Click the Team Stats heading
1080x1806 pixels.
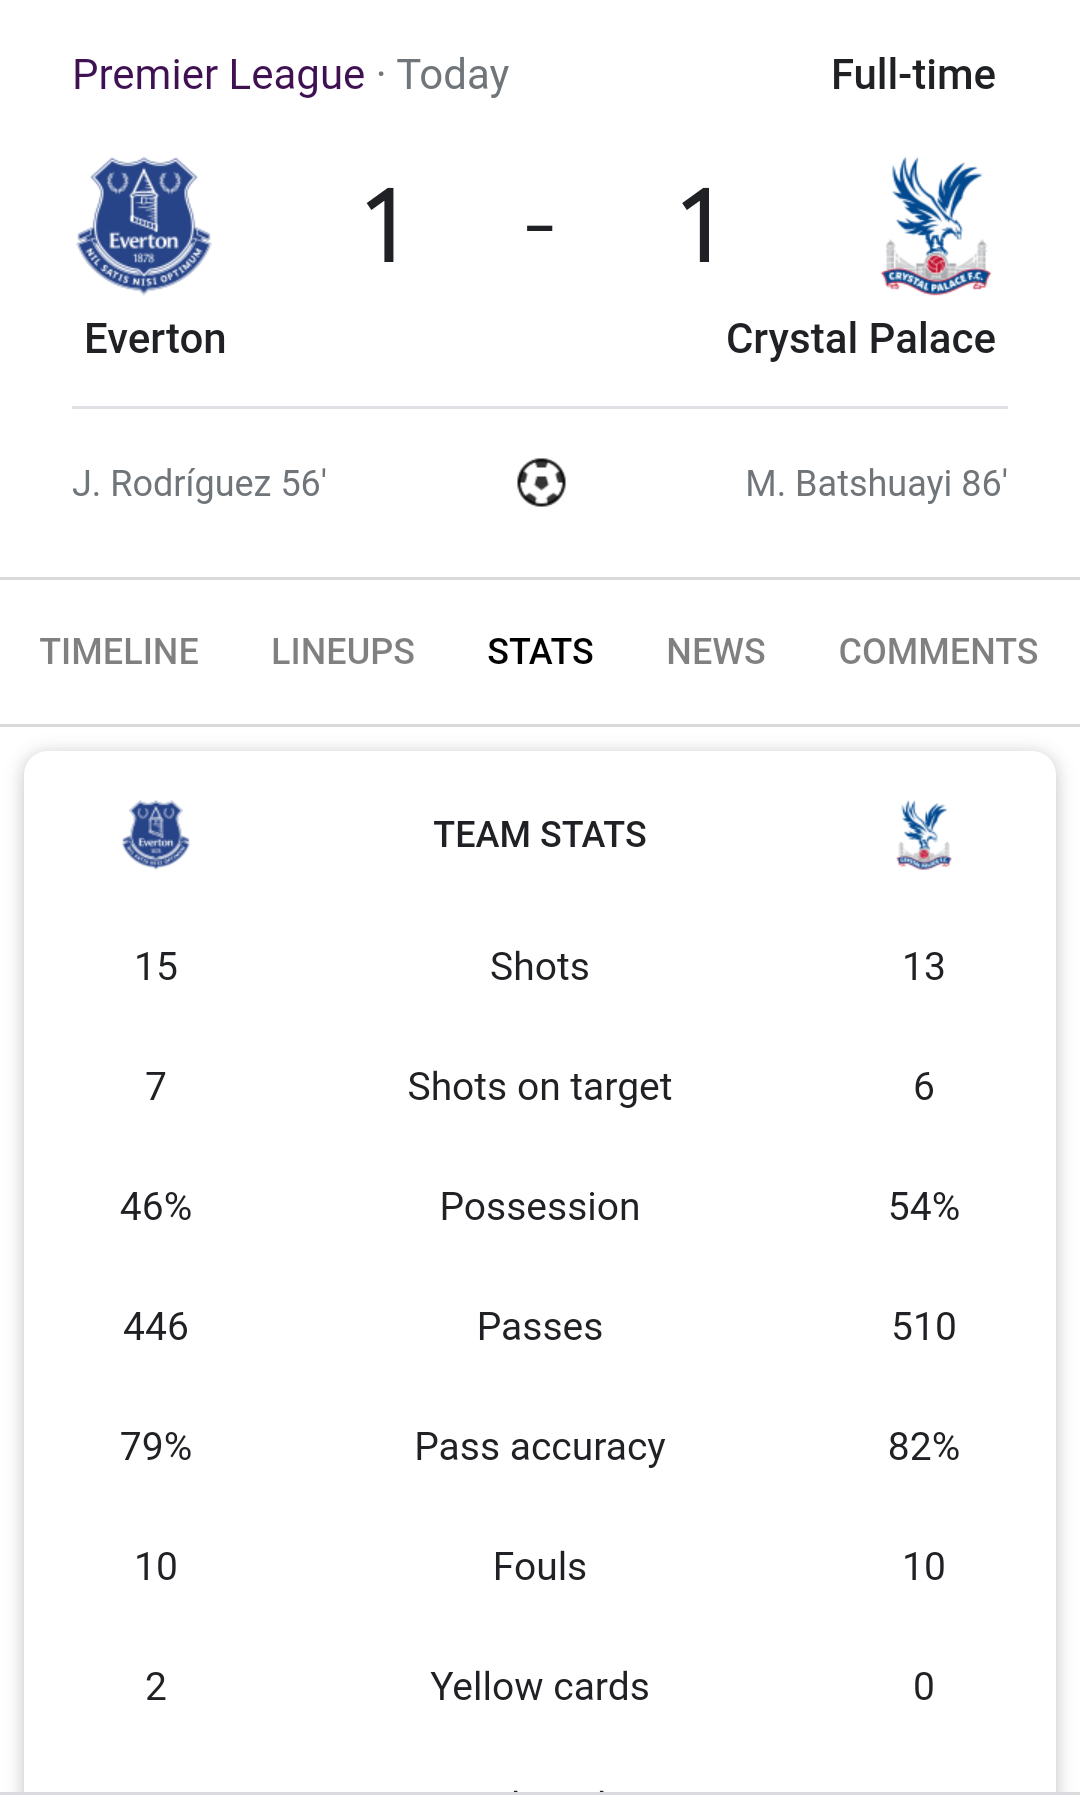click(540, 835)
